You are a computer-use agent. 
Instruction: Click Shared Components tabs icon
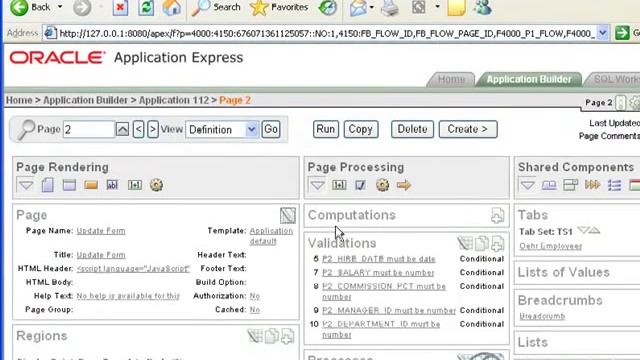pyautogui.click(x=549, y=185)
